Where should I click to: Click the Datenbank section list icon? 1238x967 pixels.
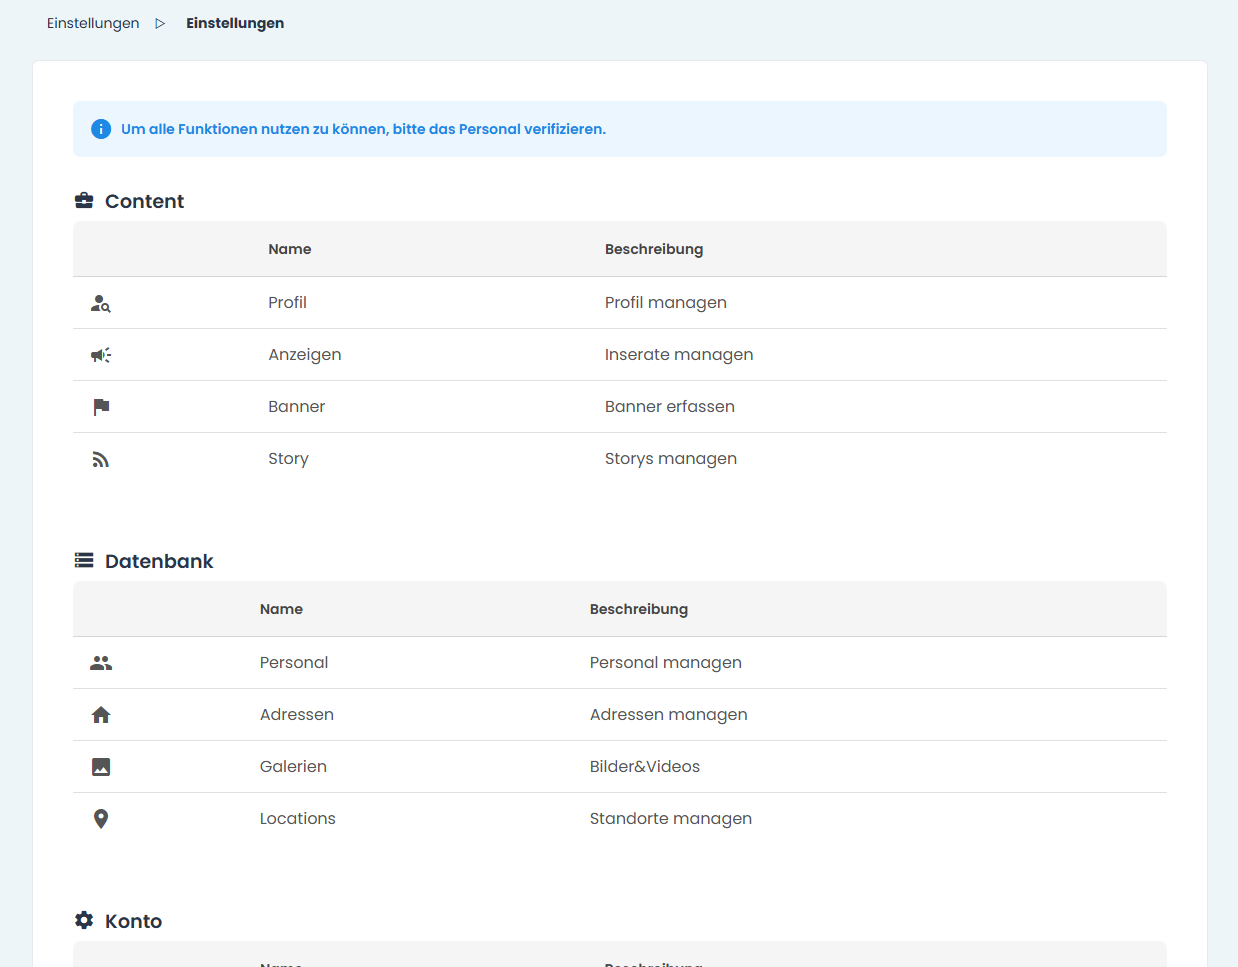pyautogui.click(x=84, y=560)
